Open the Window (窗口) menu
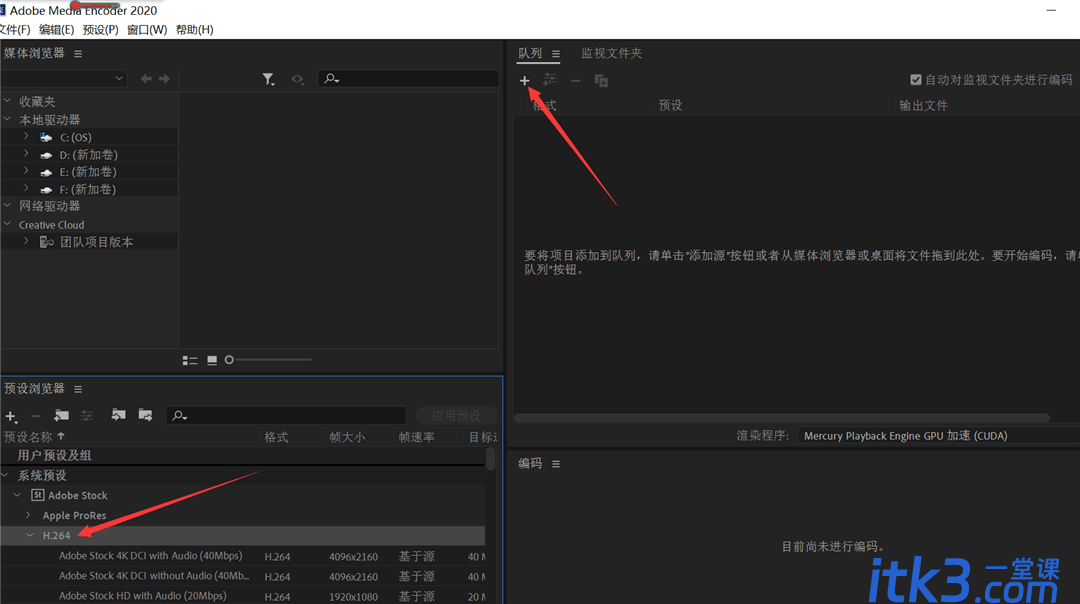The image size is (1080, 604). (147, 30)
